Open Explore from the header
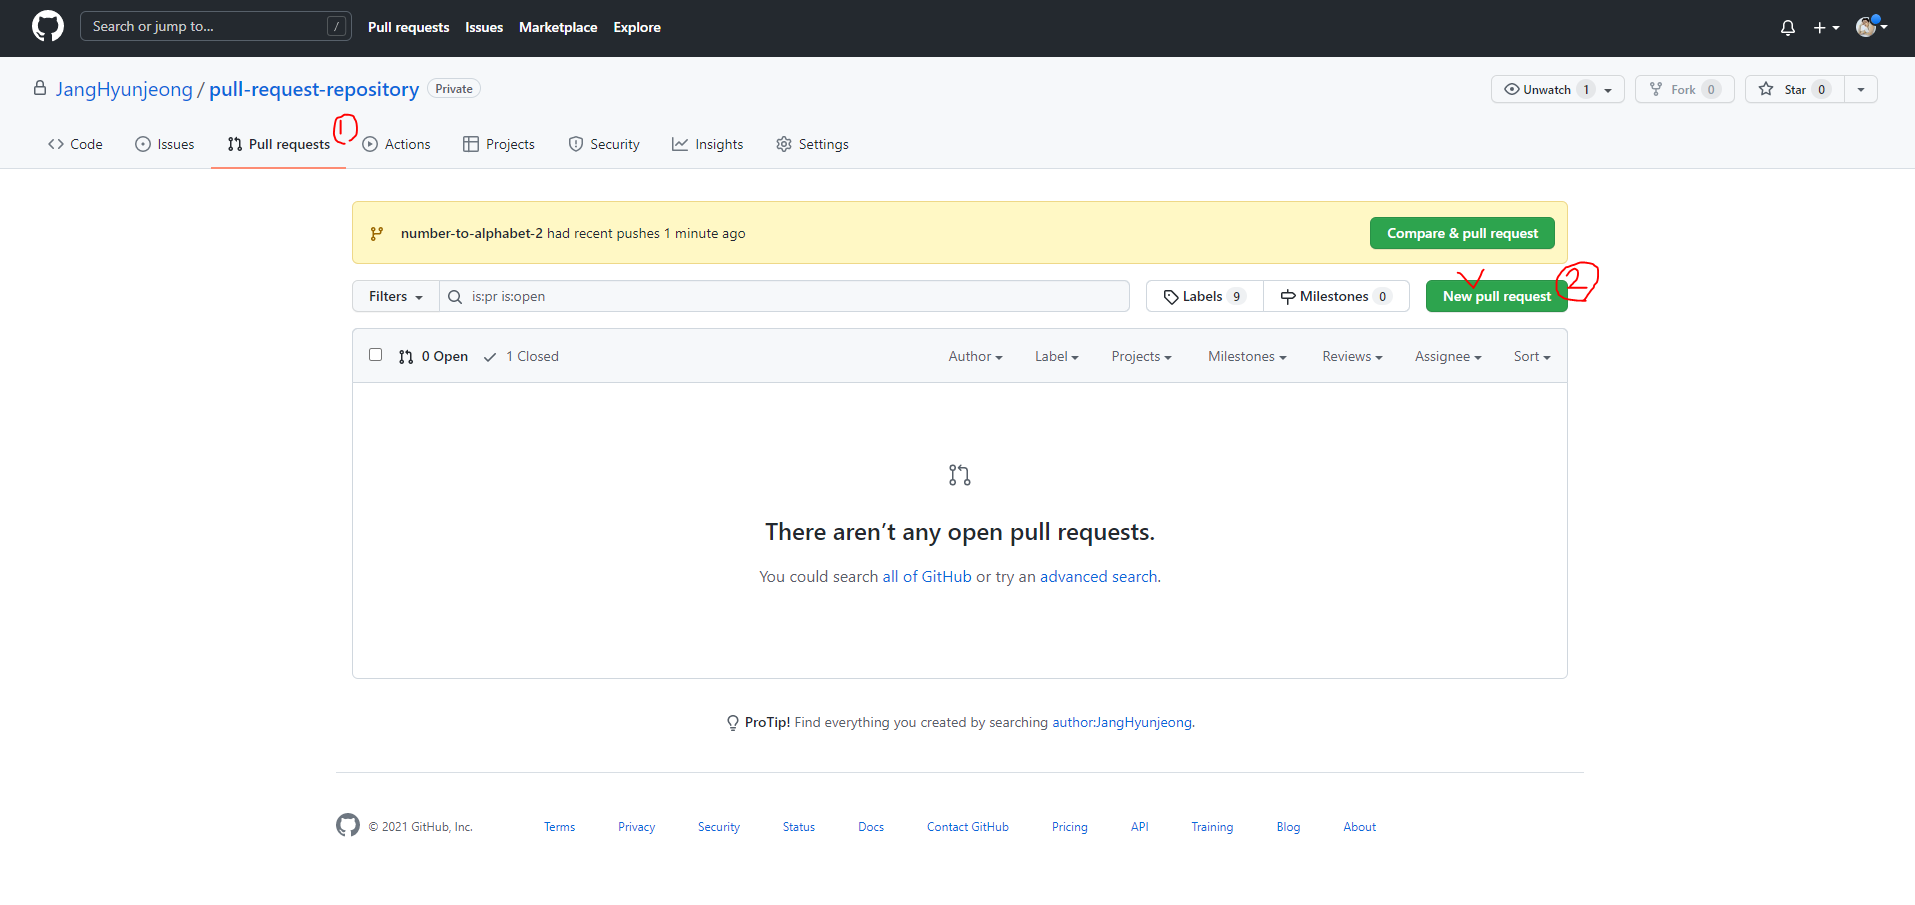Screen dimensions: 1915x905 (x=637, y=27)
